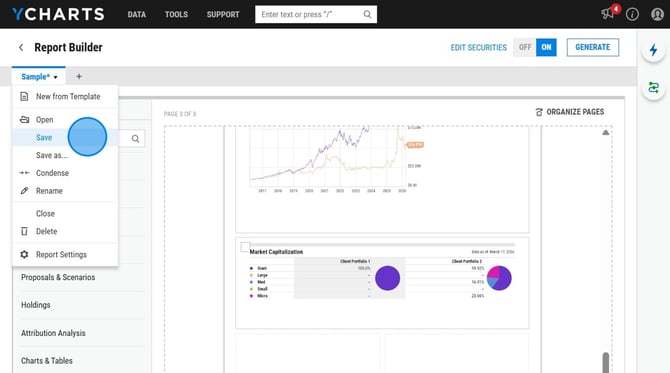Click the Client Portfolio 2 pie chart
This screenshot has width=670, height=373.
tap(499, 278)
